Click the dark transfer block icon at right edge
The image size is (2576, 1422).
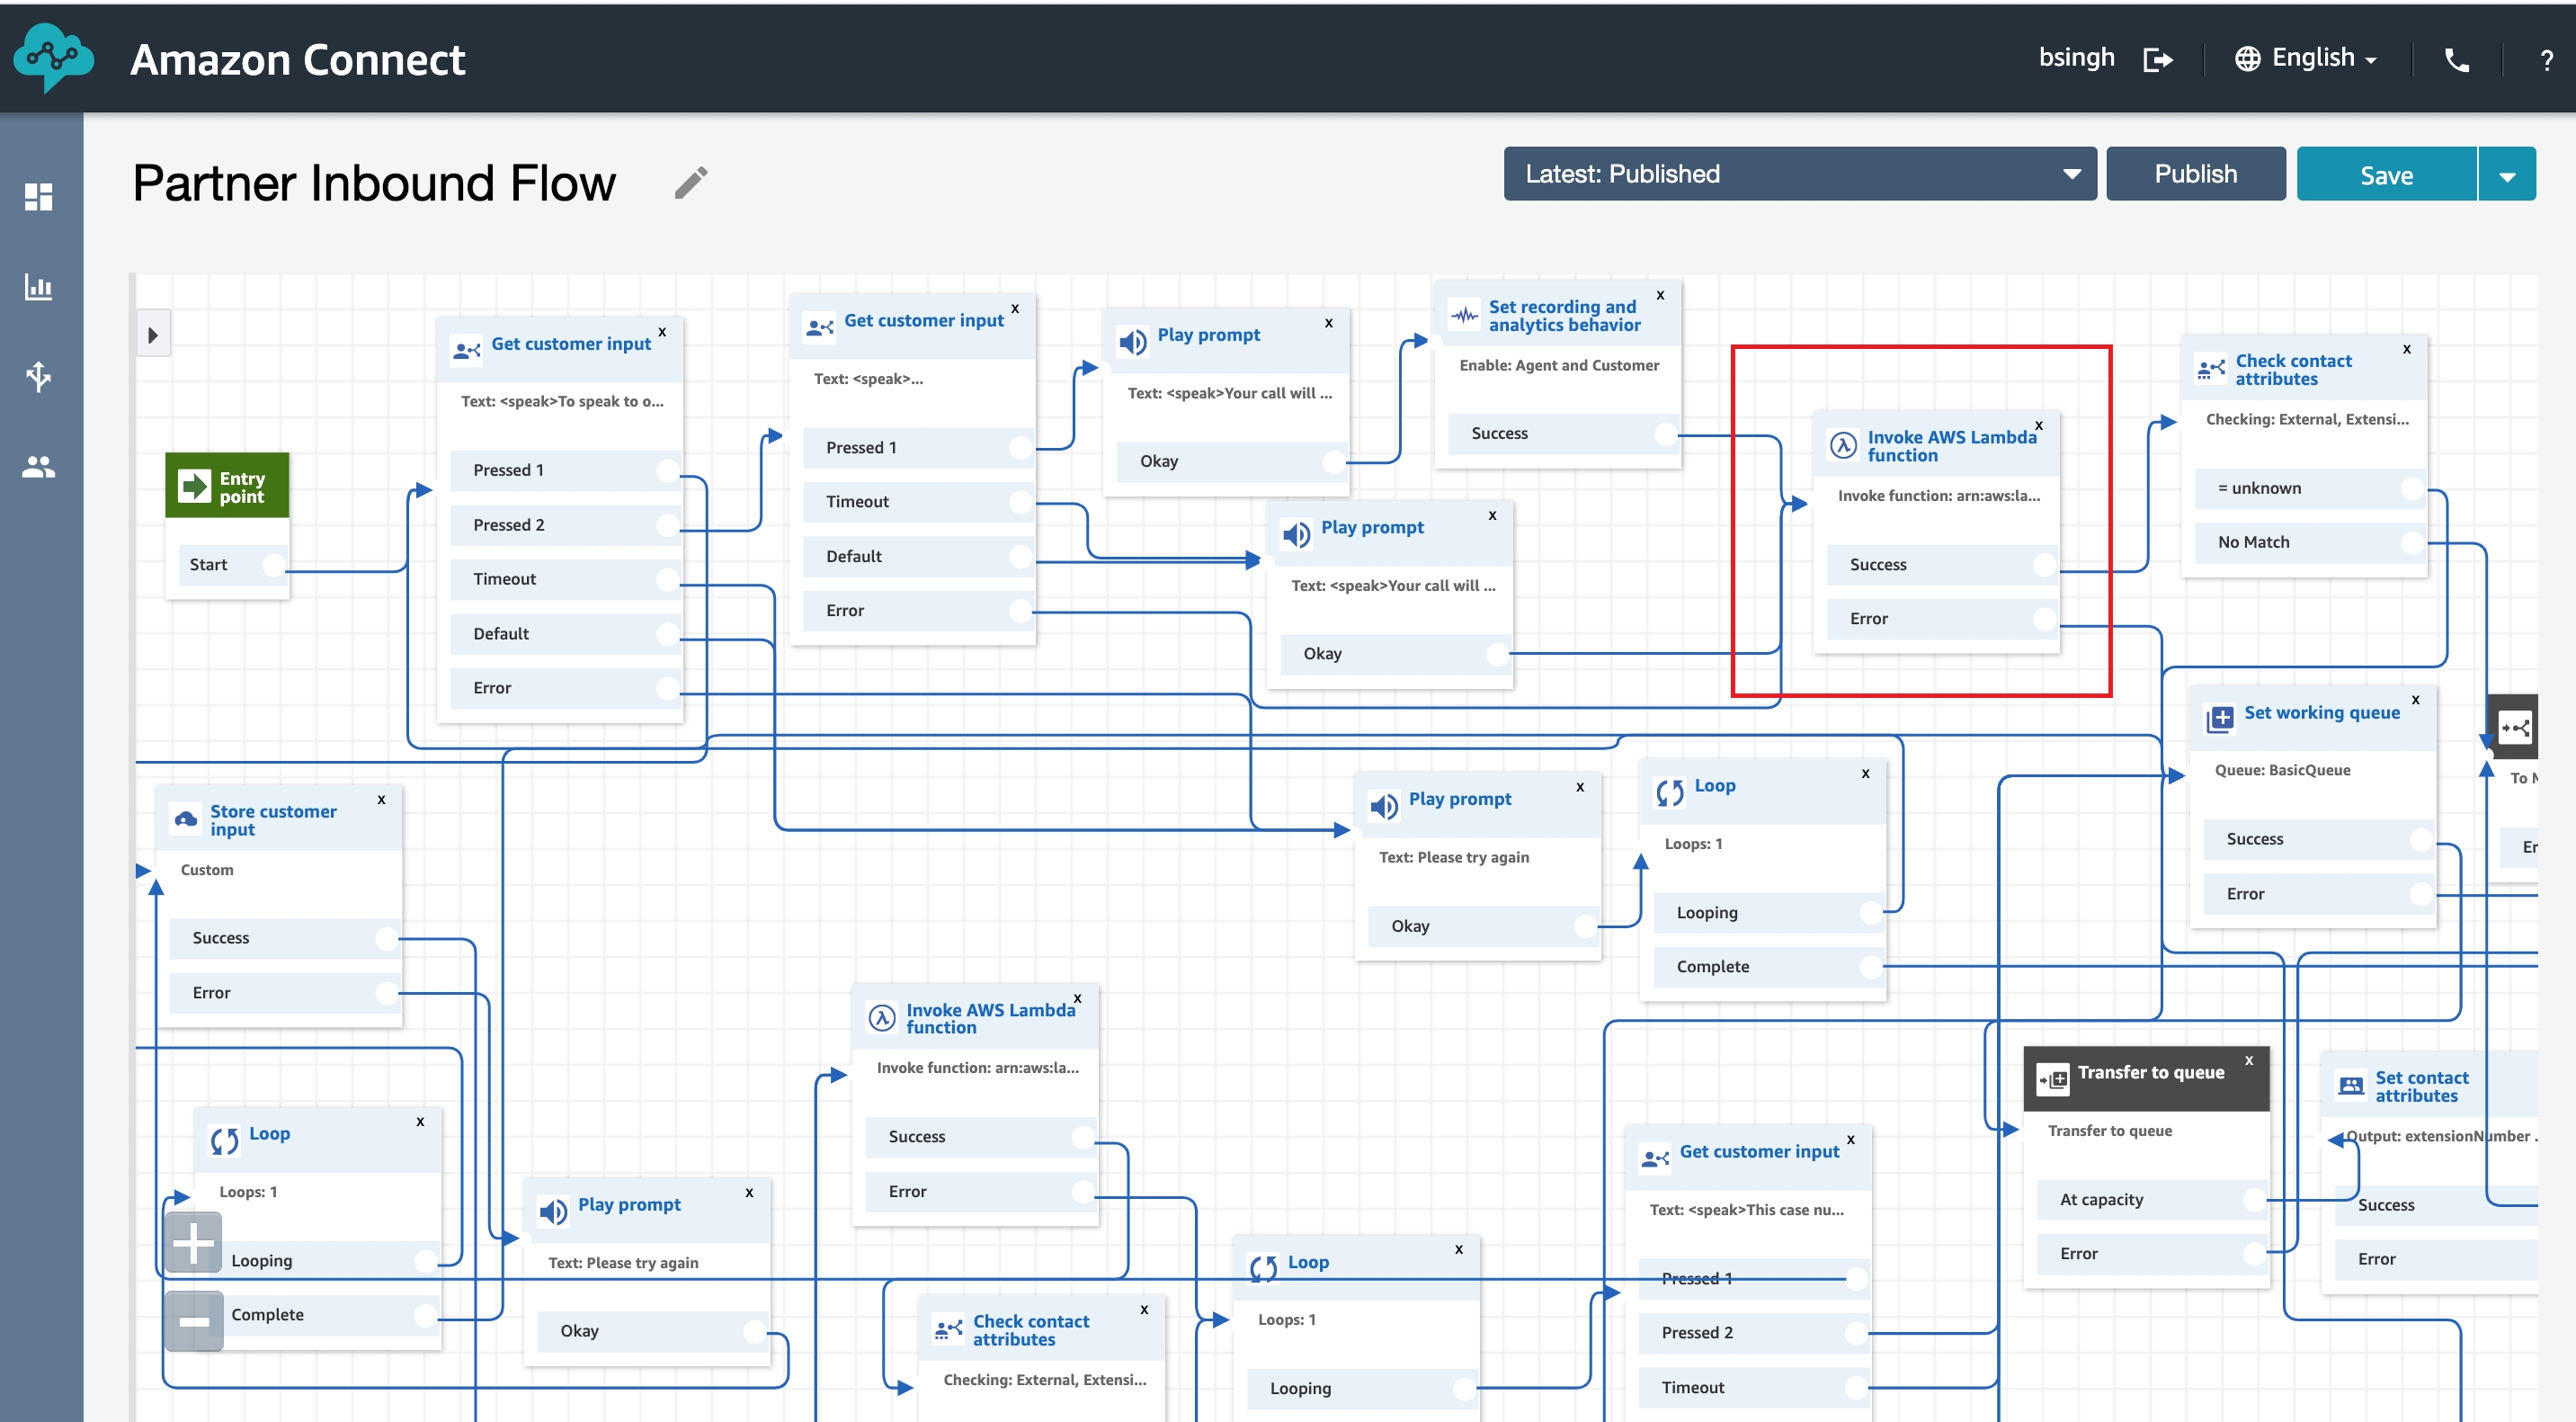[x=2514, y=727]
